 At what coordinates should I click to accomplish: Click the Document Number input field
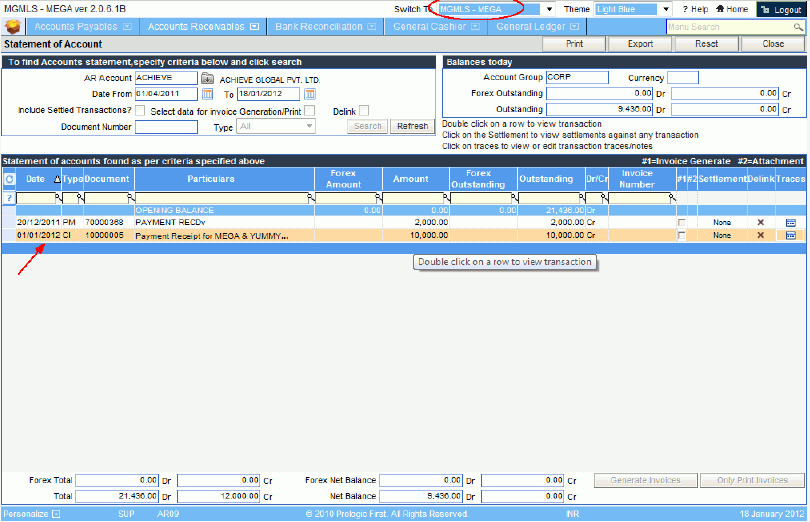tap(166, 127)
